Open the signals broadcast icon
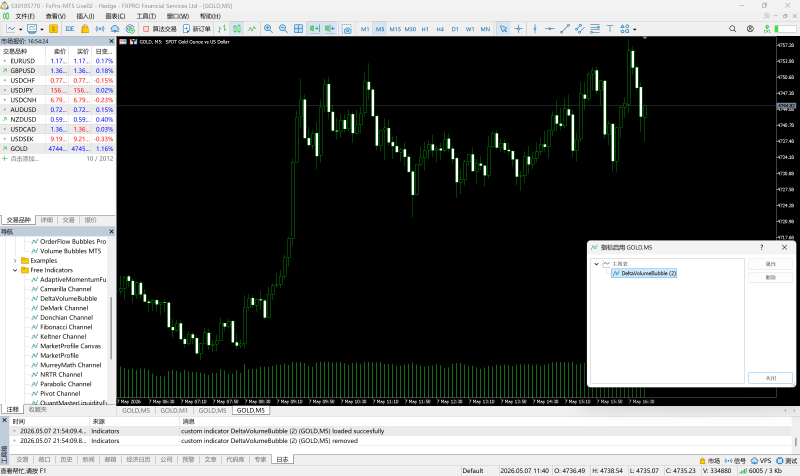Viewport: 800px width, 476px height. 100,29
